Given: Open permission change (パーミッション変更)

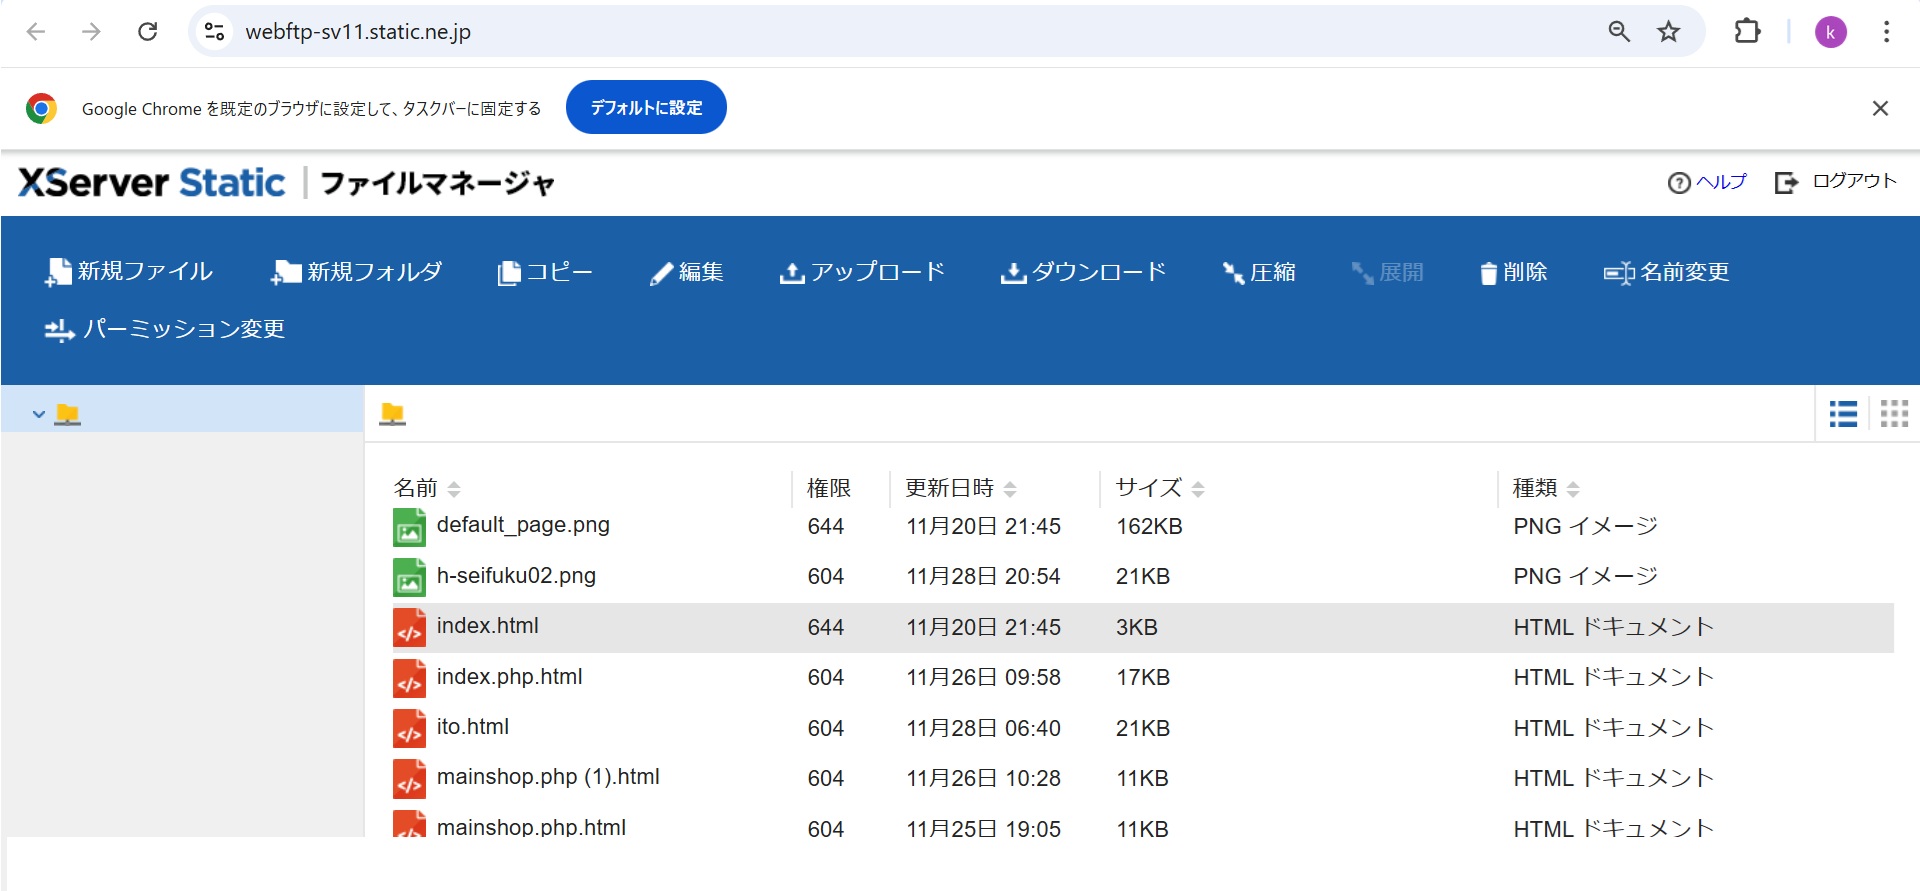Looking at the screenshot, I should pyautogui.click(x=165, y=329).
